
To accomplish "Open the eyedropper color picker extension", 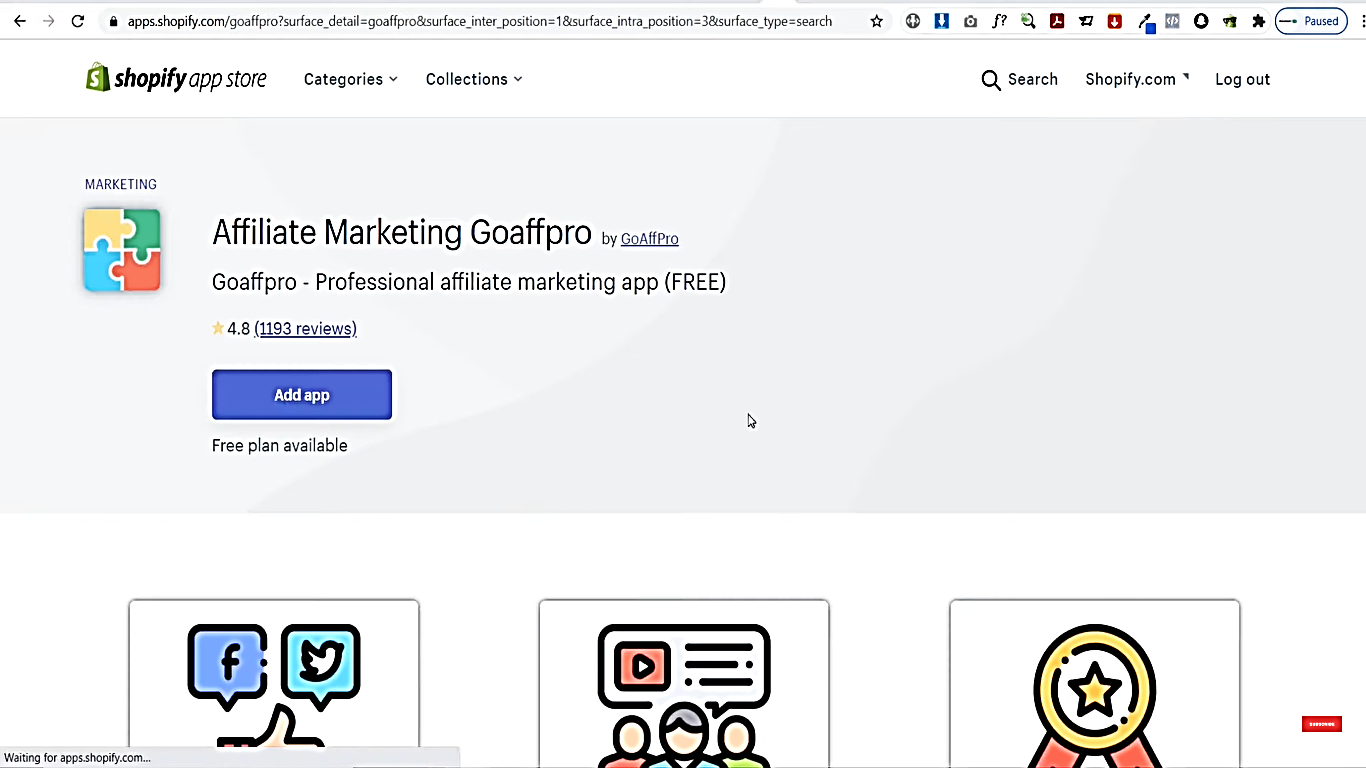I will (x=1146, y=22).
